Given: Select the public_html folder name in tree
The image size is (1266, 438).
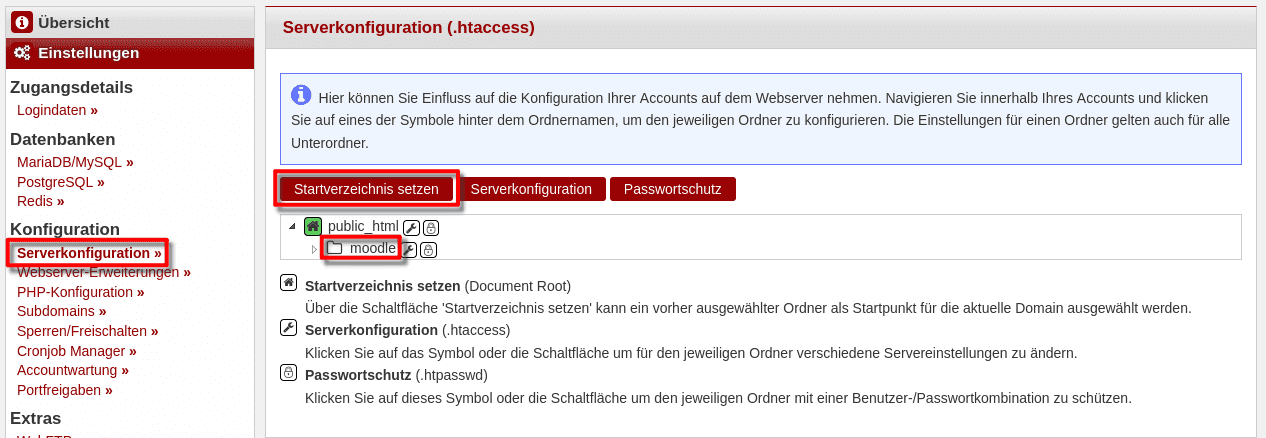Looking at the screenshot, I should (x=363, y=226).
